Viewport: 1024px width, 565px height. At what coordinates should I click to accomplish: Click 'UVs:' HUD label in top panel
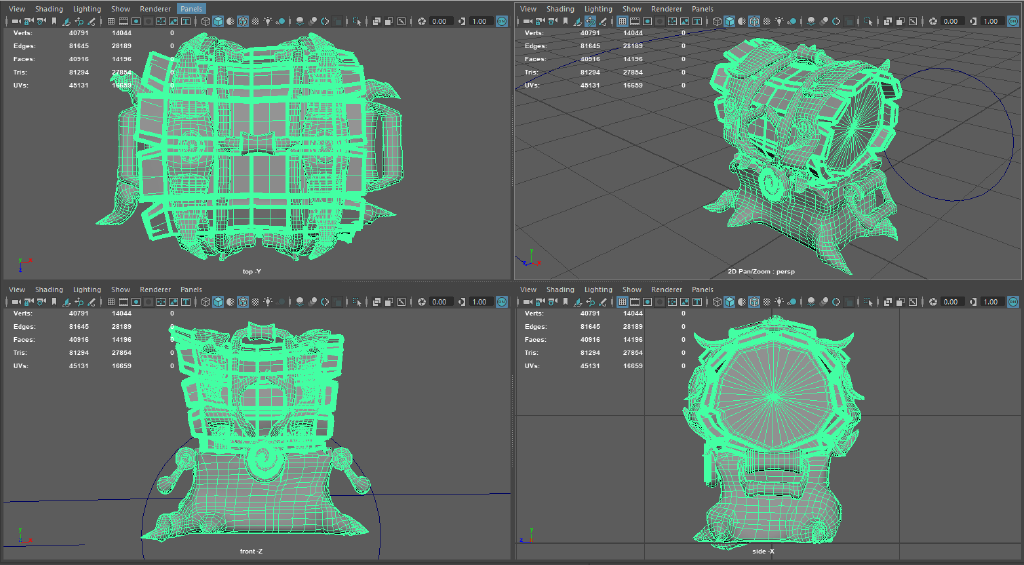(21, 86)
